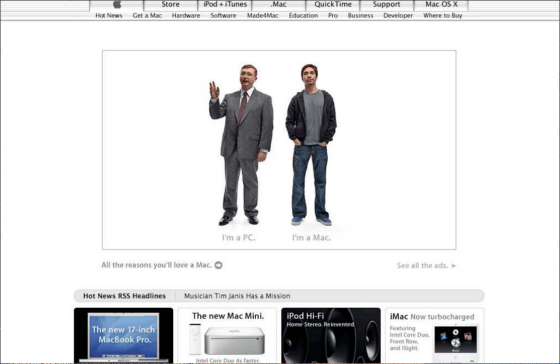The height and width of the screenshot is (364, 560).
Task: Click the Hot News subnav link
Action: (109, 16)
